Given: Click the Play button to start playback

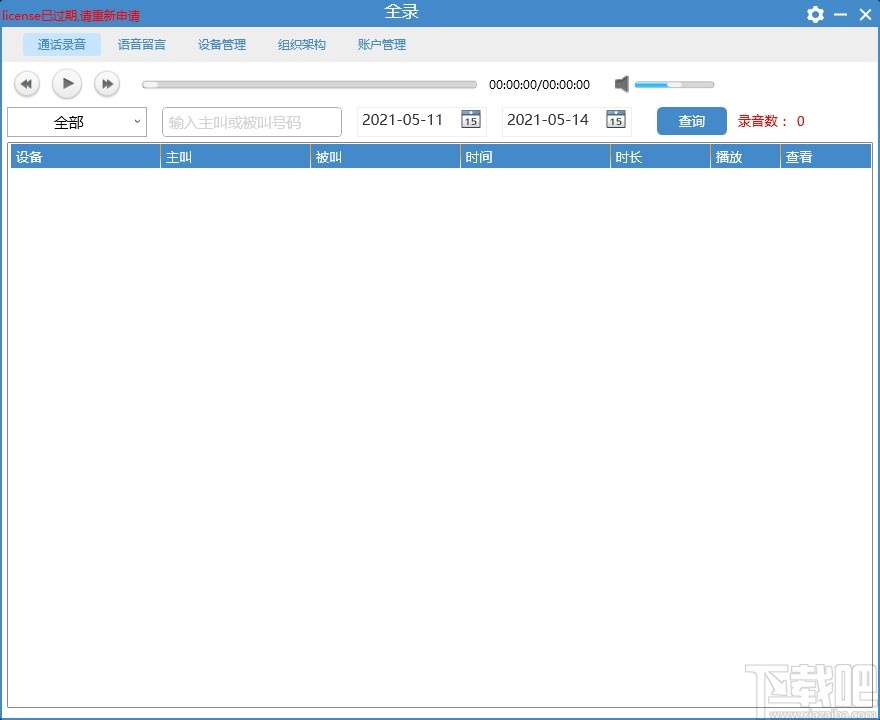Looking at the screenshot, I should coord(66,84).
